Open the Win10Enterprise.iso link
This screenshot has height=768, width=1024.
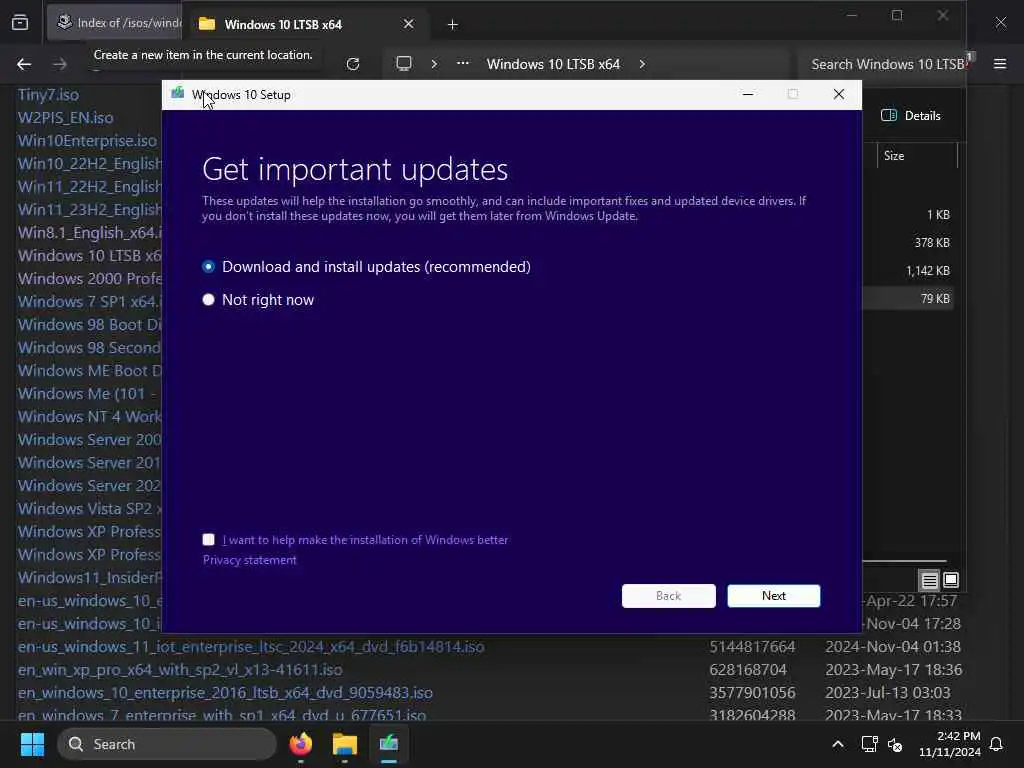coord(88,140)
